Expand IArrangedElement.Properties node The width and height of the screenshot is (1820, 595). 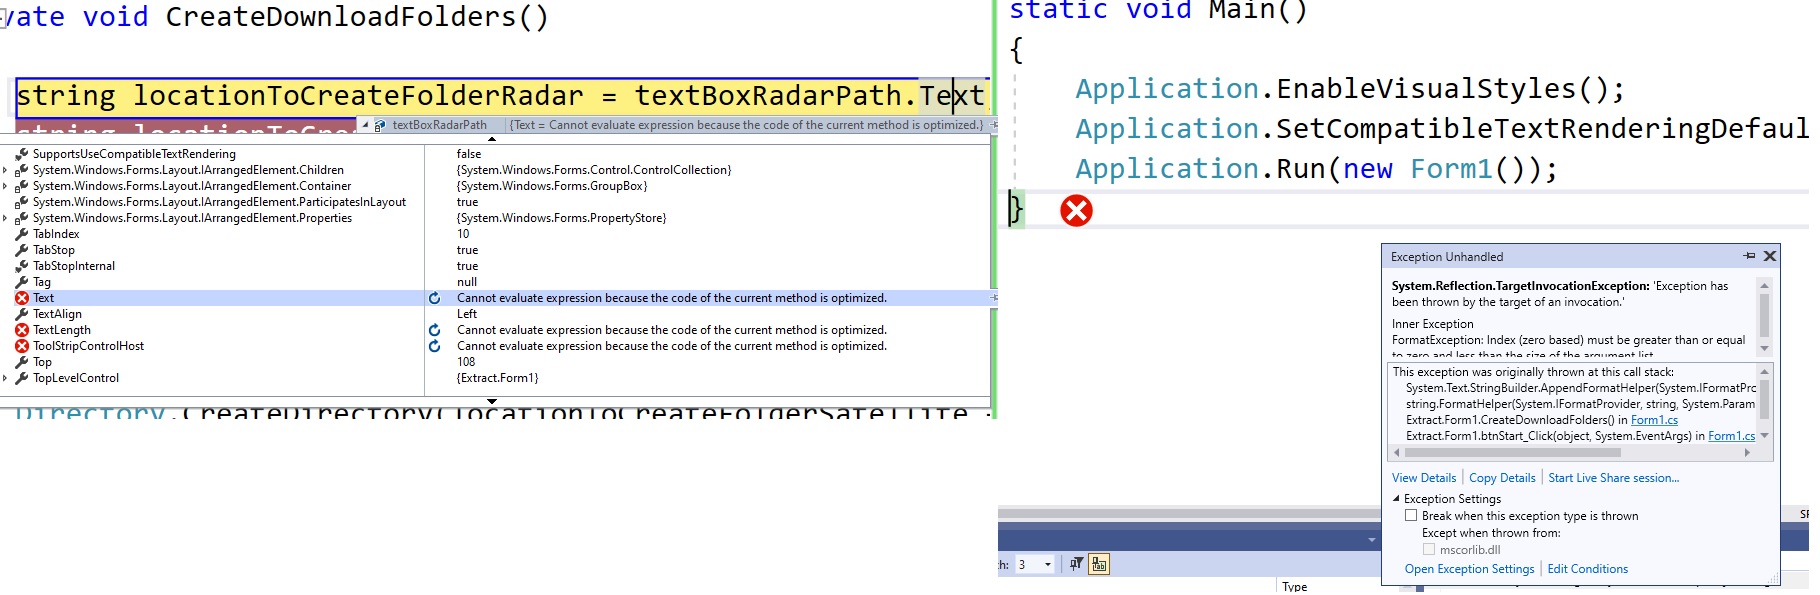coord(6,218)
